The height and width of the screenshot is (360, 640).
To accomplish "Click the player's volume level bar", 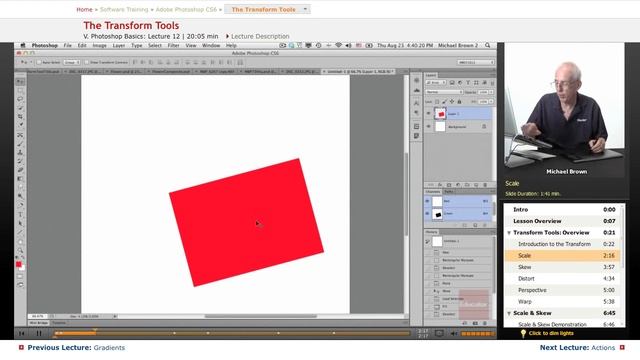I will [478, 334].
